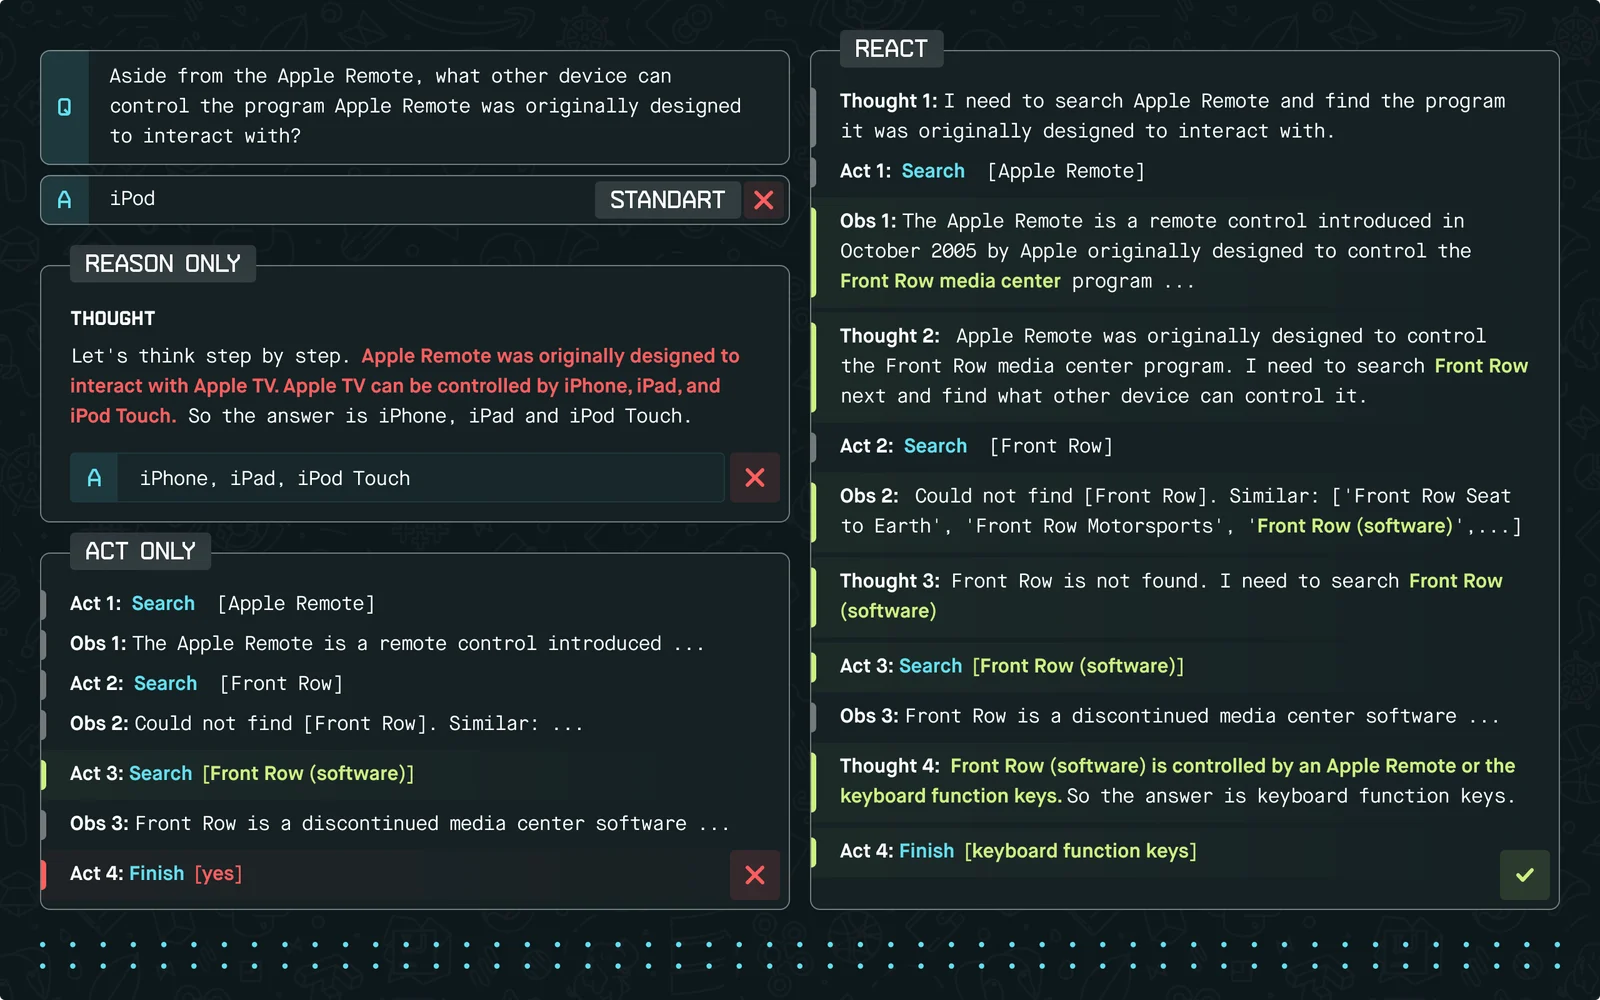Click '[Front Row]' in REACT Act 2

click(x=1051, y=446)
